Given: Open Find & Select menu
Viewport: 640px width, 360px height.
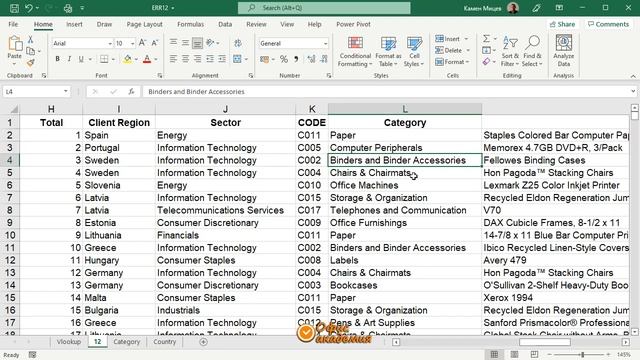Looking at the screenshot, I should (x=532, y=51).
